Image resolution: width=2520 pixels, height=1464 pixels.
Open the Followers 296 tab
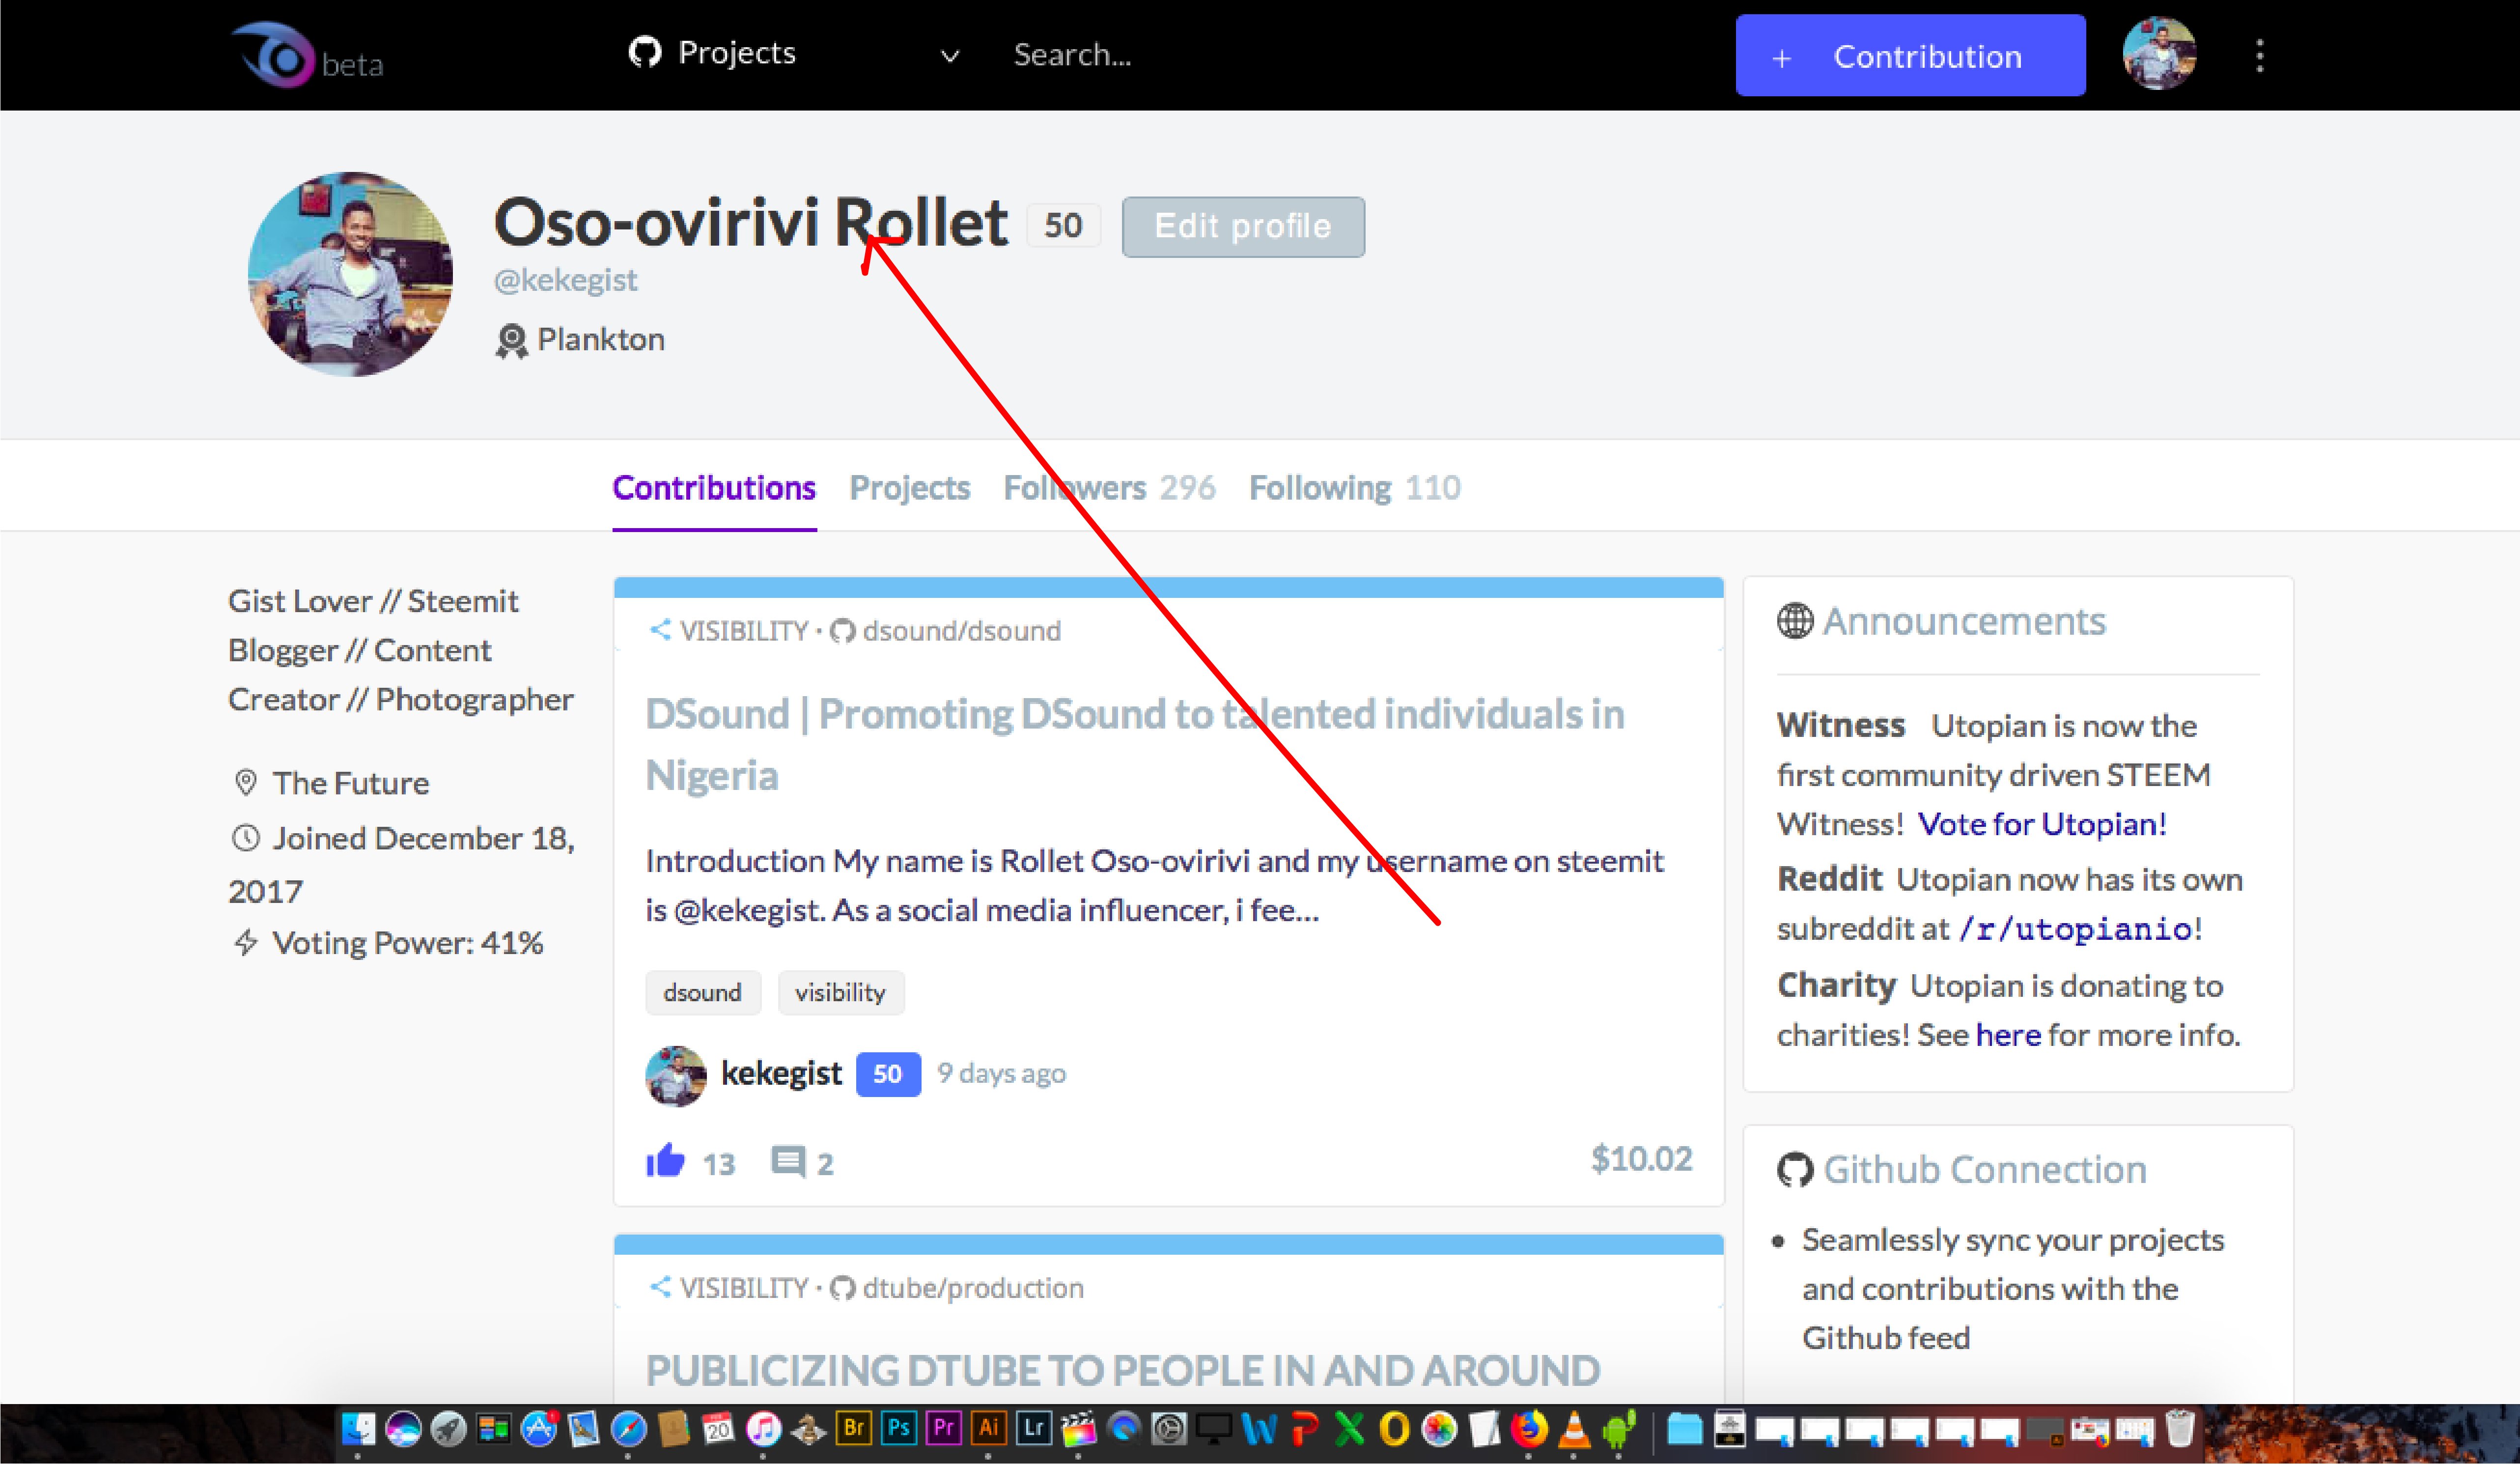(x=1109, y=488)
